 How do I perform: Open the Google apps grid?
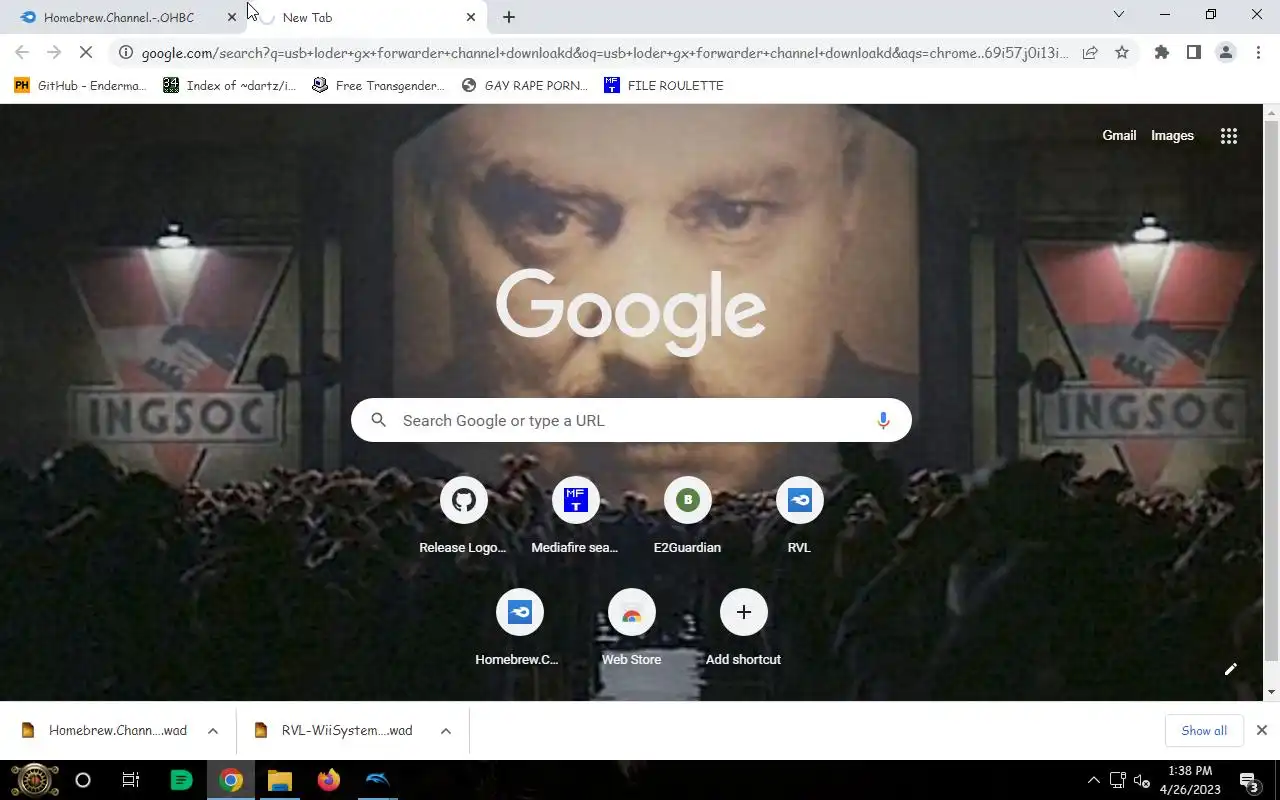(x=1229, y=136)
